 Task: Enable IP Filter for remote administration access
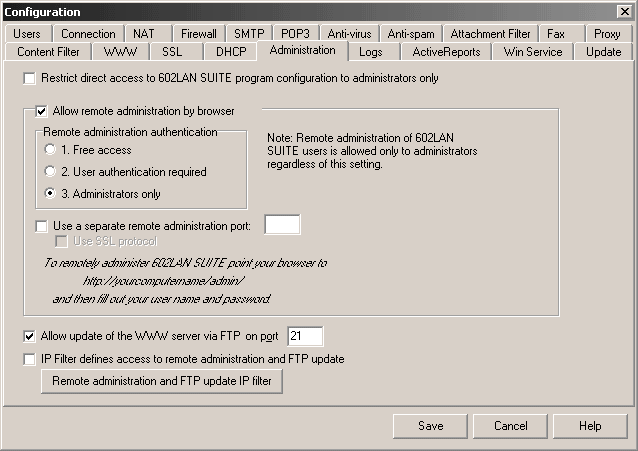tap(28, 359)
